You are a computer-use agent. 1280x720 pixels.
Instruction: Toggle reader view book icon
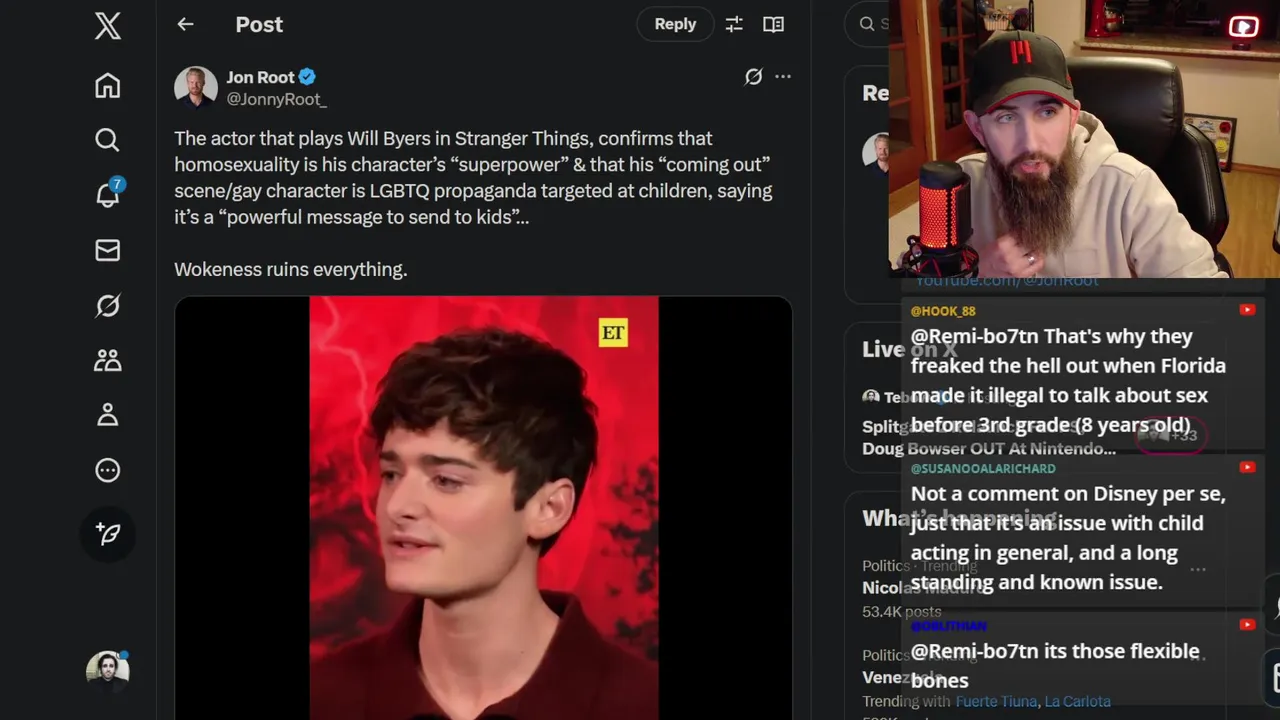[773, 24]
